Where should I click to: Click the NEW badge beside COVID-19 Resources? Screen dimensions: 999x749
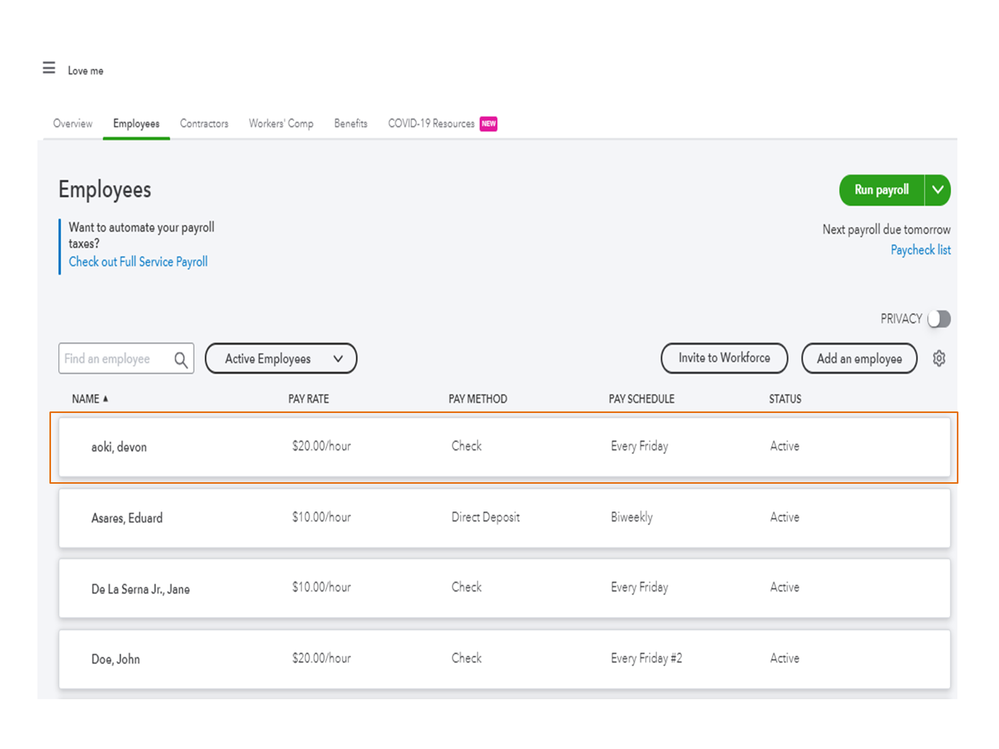tap(488, 124)
